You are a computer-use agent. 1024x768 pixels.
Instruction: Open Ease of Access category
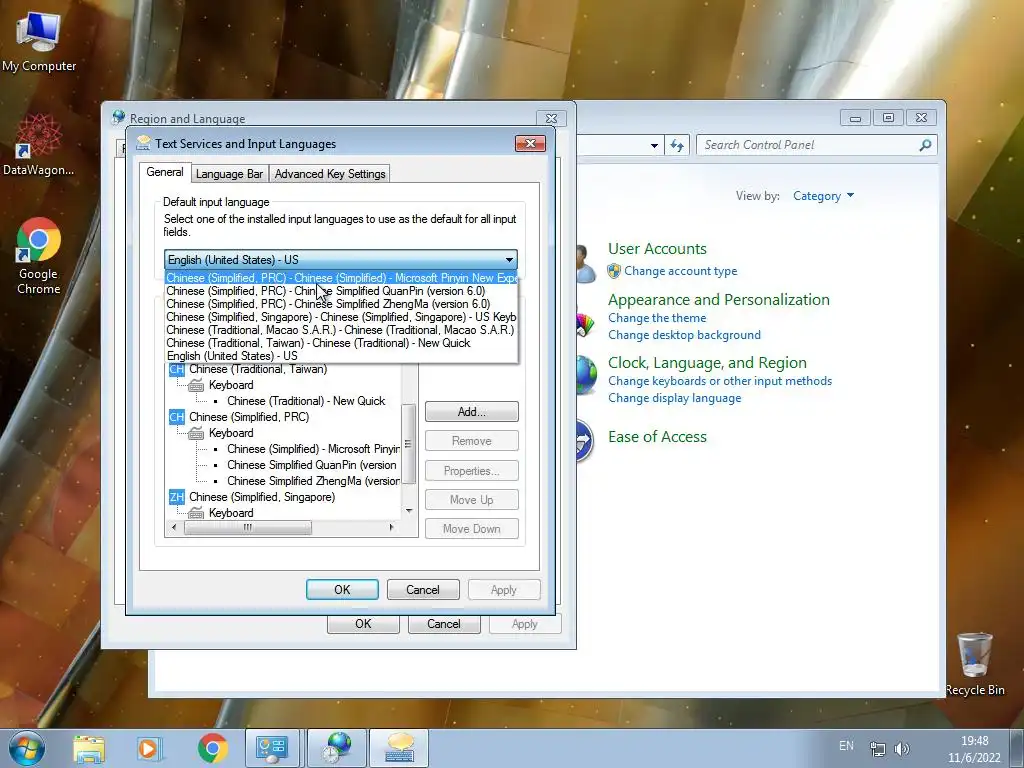(x=657, y=437)
